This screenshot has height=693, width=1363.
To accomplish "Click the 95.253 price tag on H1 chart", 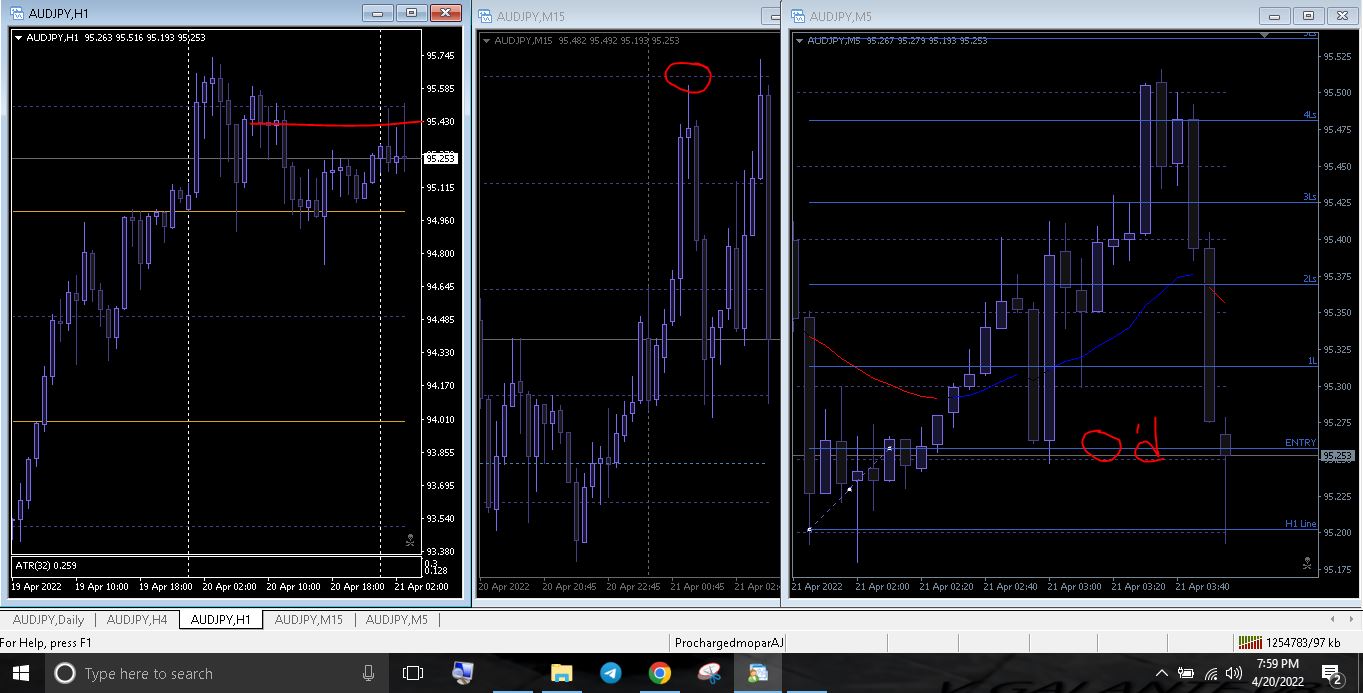I will tap(440, 158).
